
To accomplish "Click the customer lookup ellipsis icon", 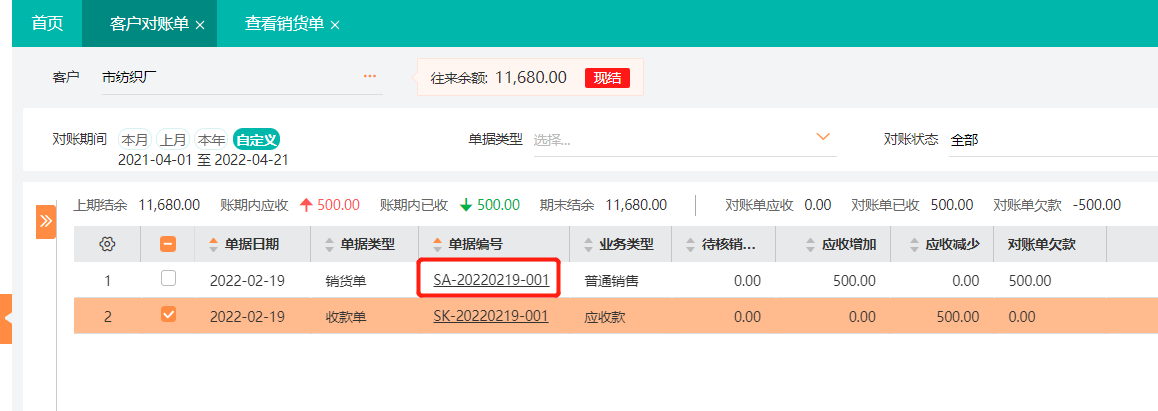I will click(x=370, y=76).
